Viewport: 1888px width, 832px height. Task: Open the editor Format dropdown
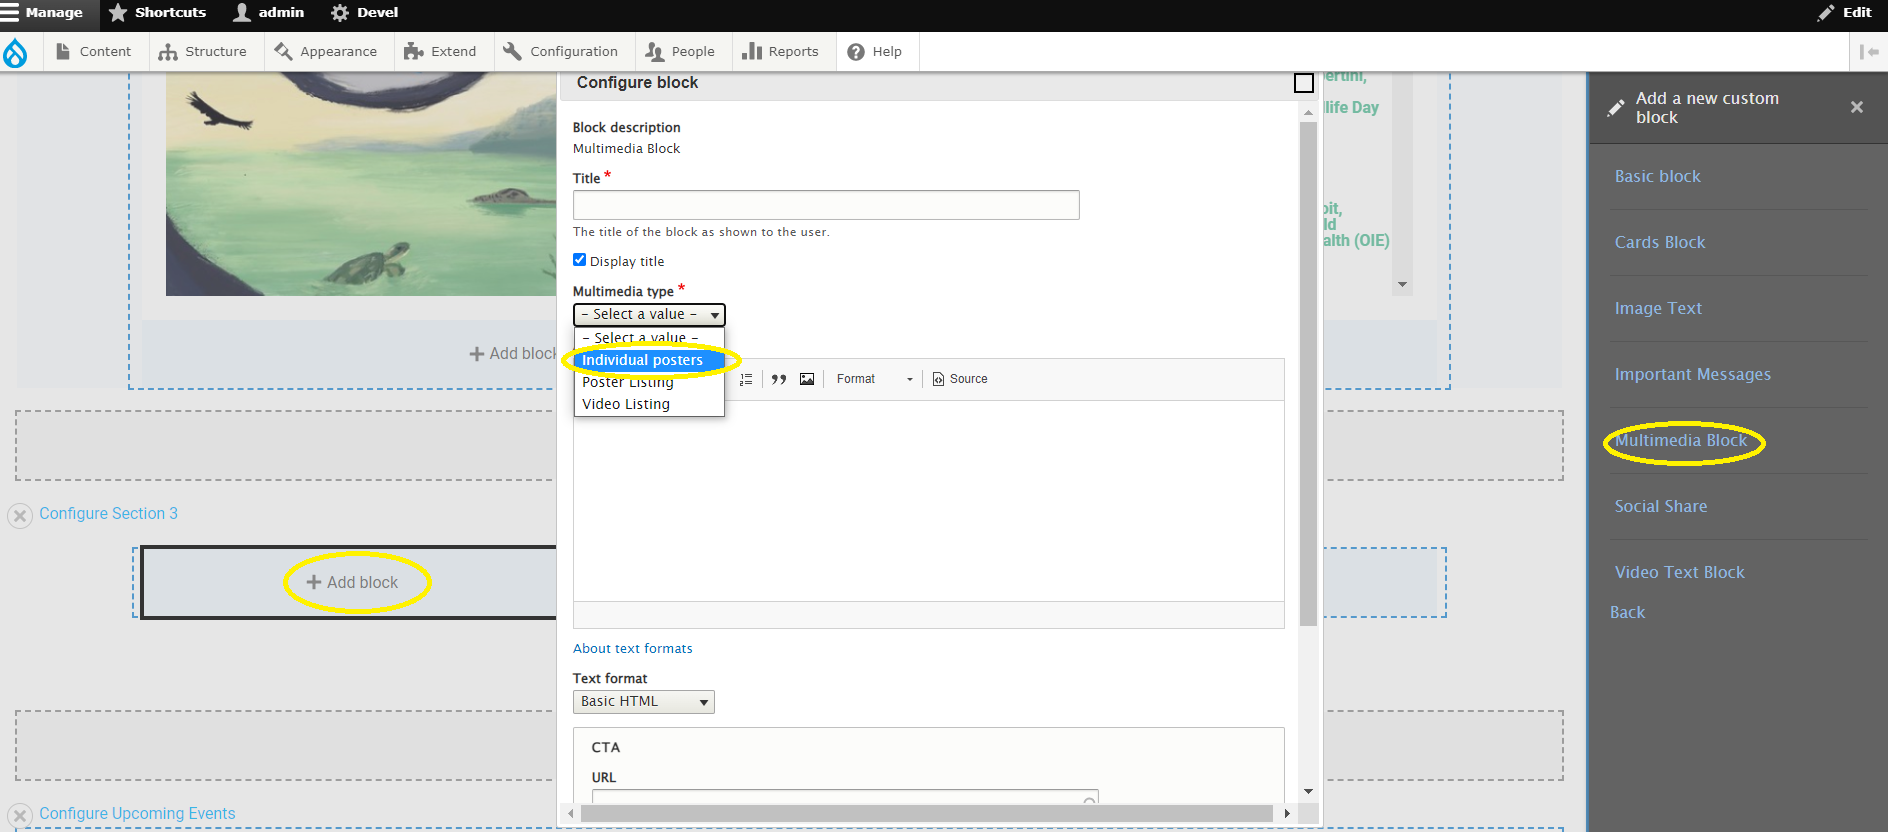click(x=875, y=379)
